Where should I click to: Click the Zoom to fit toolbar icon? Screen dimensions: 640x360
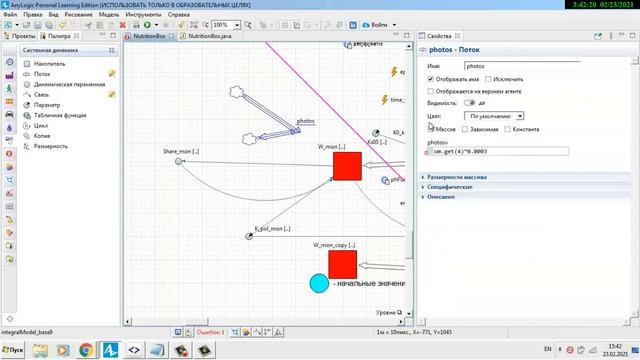194,25
